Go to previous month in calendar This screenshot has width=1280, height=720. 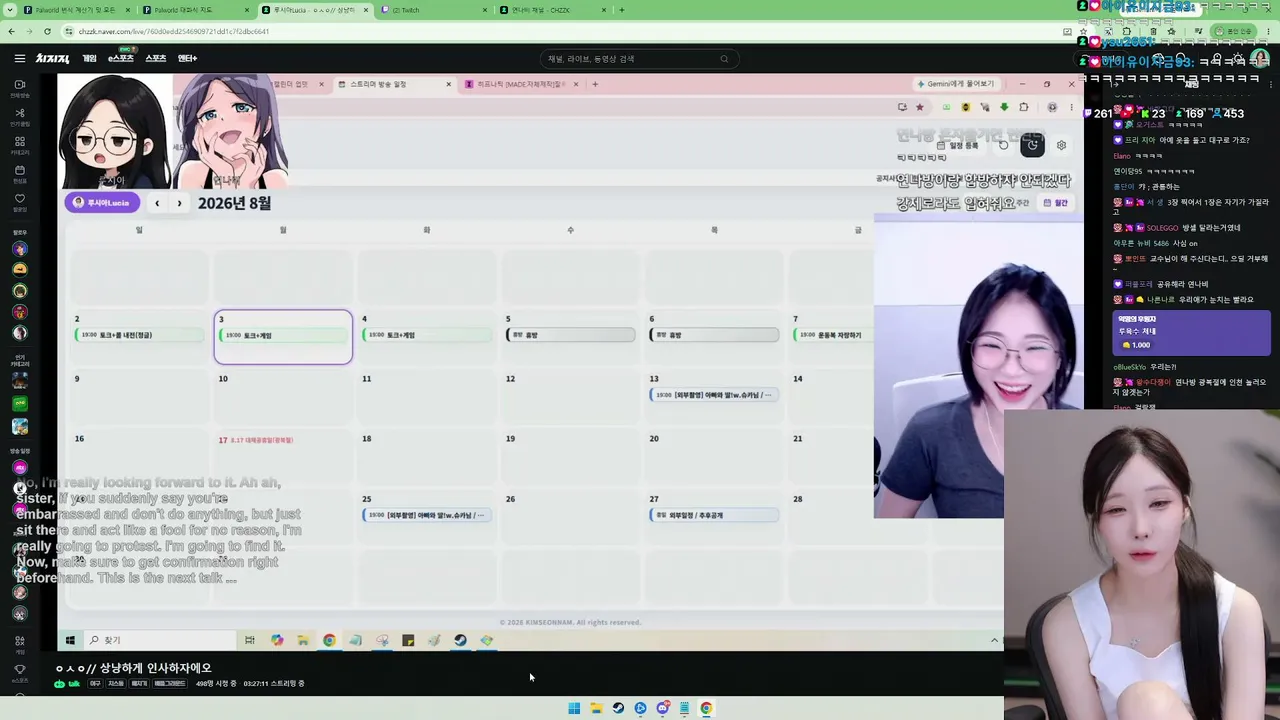[x=157, y=203]
